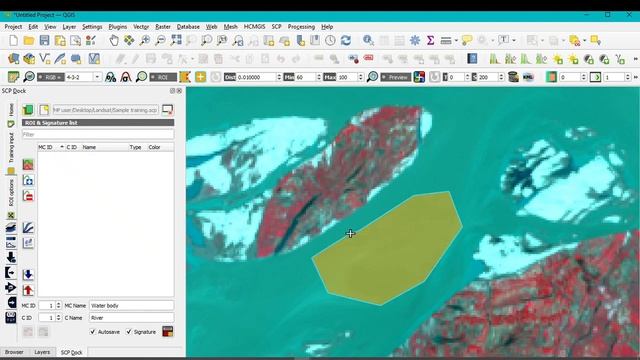Create a new project with the blank page icon
The height and width of the screenshot is (360, 640).
pos(13,40)
